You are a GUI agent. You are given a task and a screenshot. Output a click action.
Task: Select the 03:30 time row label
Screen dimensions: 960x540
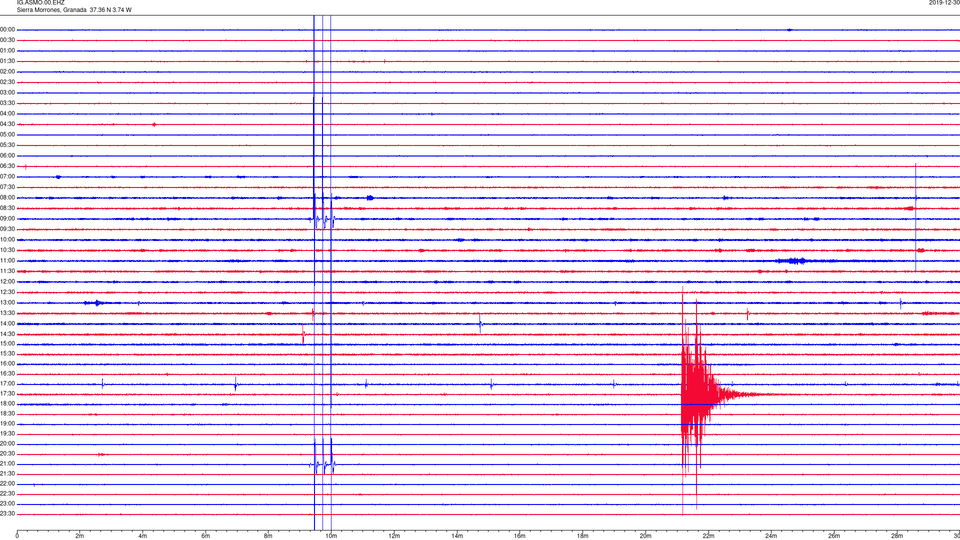(7, 103)
